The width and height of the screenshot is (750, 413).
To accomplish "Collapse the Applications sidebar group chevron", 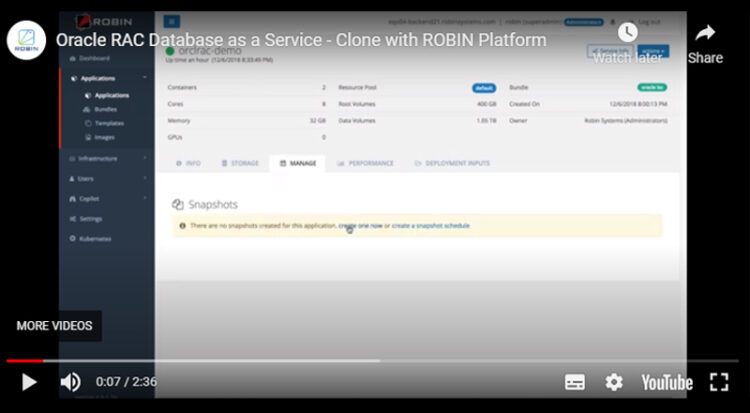I will [145, 78].
